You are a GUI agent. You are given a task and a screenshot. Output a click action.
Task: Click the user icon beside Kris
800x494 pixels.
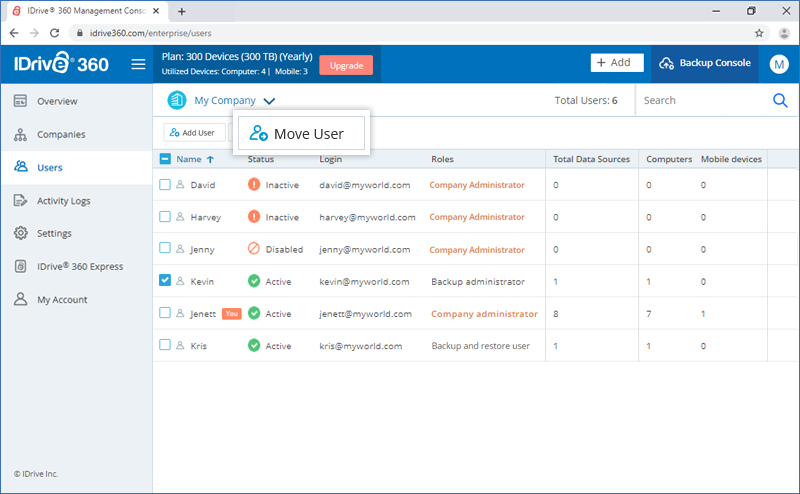tap(180, 345)
